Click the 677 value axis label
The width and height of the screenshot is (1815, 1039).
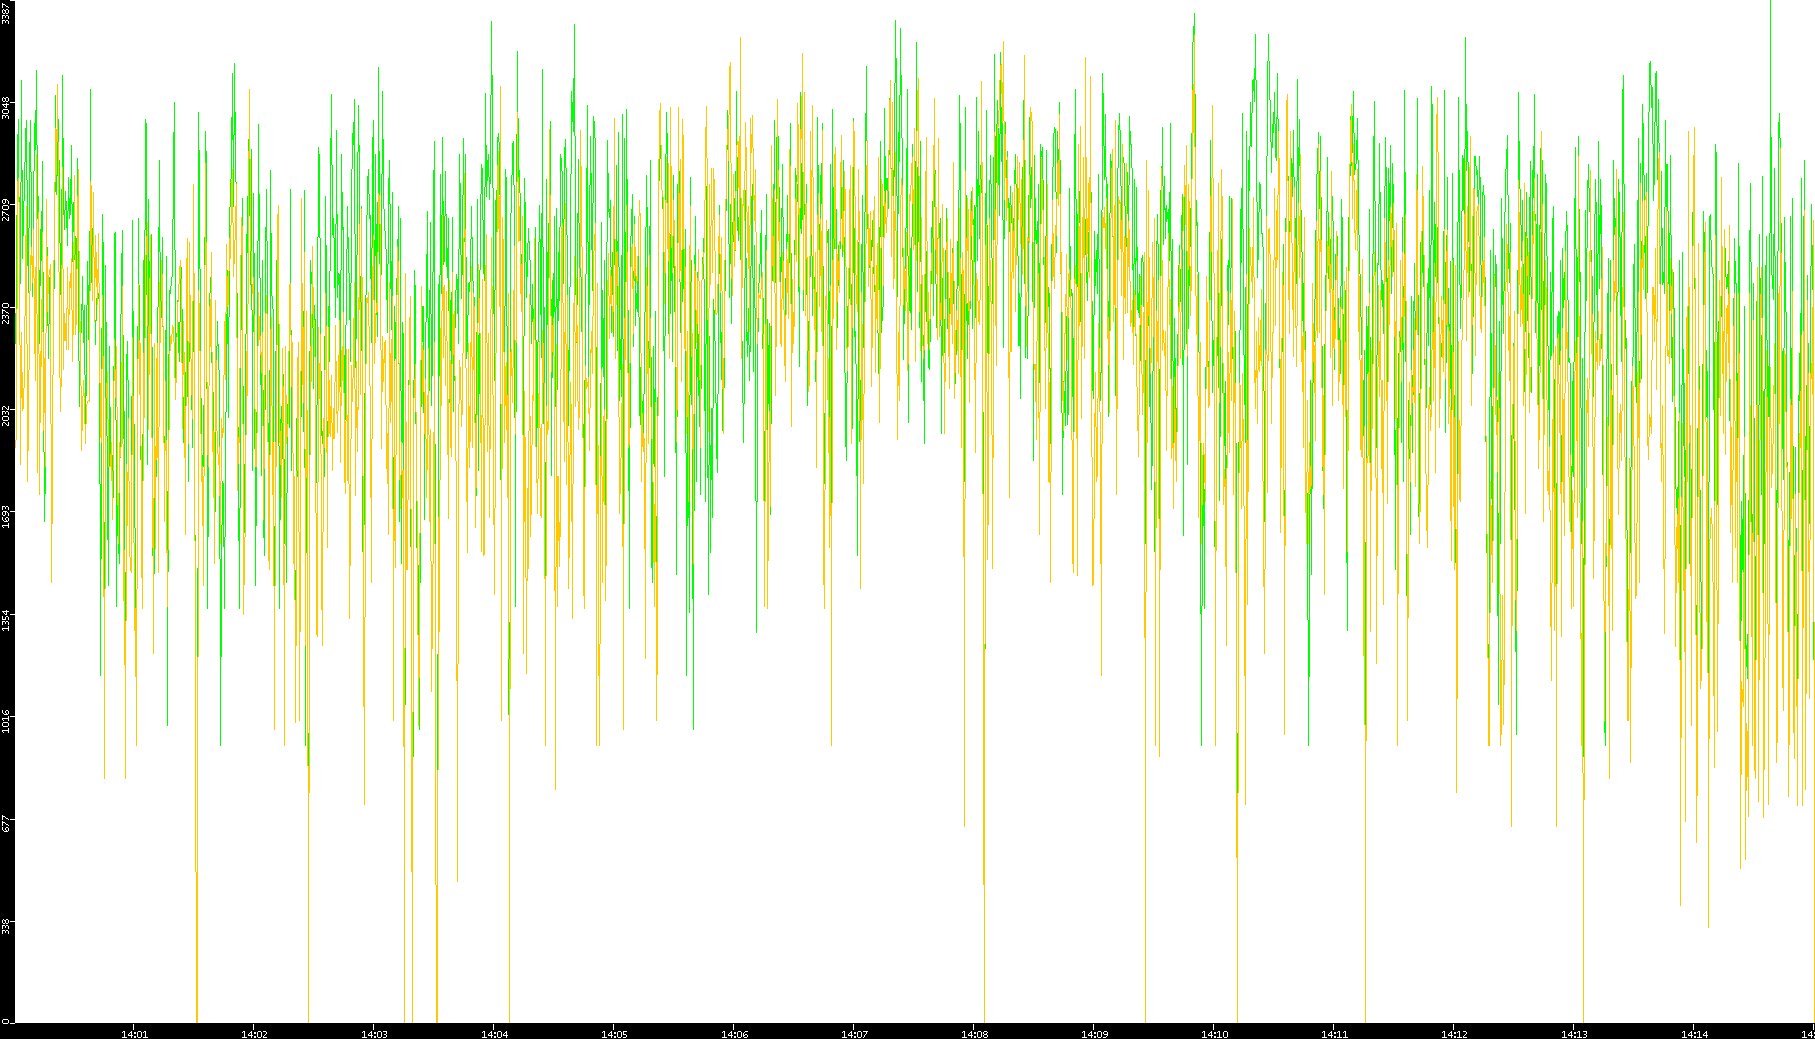tap(6, 824)
